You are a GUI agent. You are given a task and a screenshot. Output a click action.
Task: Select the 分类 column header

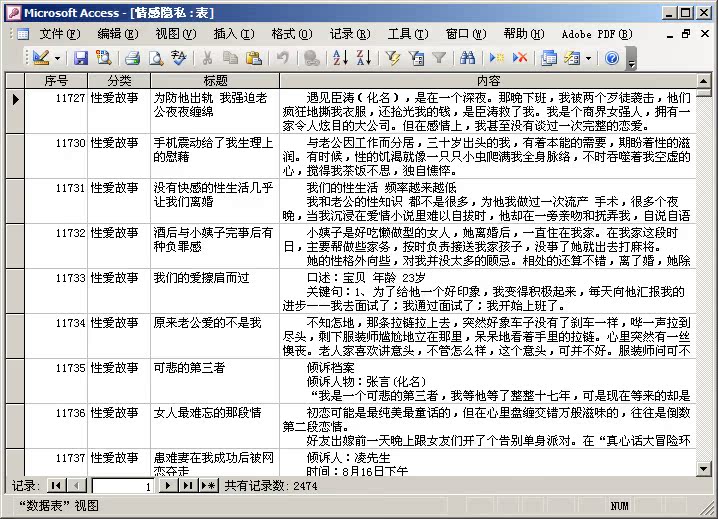coord(119,81)
